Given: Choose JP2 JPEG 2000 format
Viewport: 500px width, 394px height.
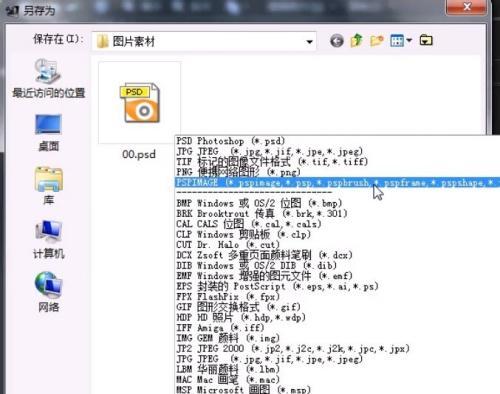Looking at the screenshot, I should [337, 349].
